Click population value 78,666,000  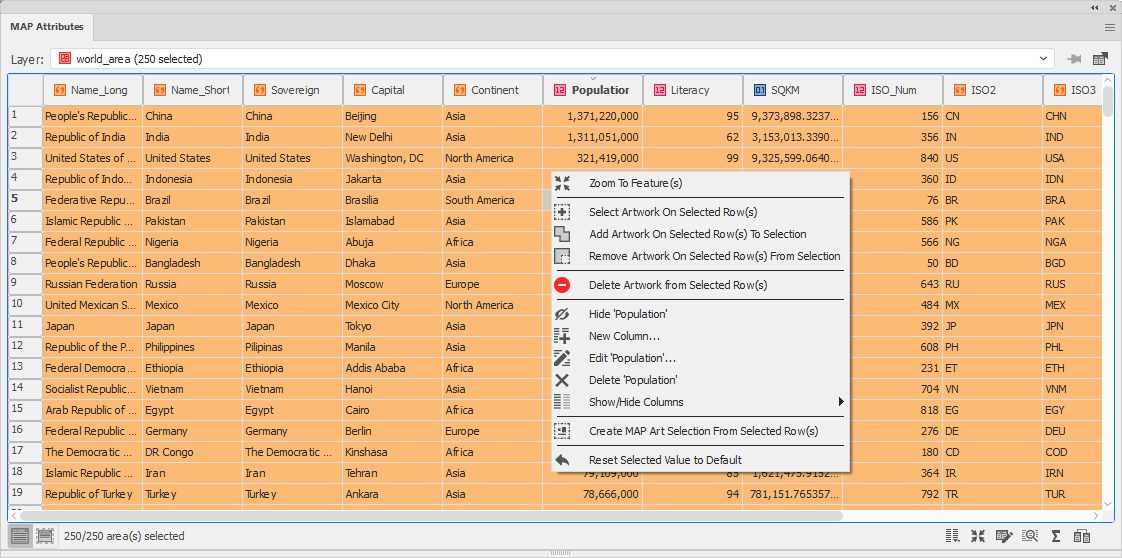pyautogui.click(x=593, y=494)
